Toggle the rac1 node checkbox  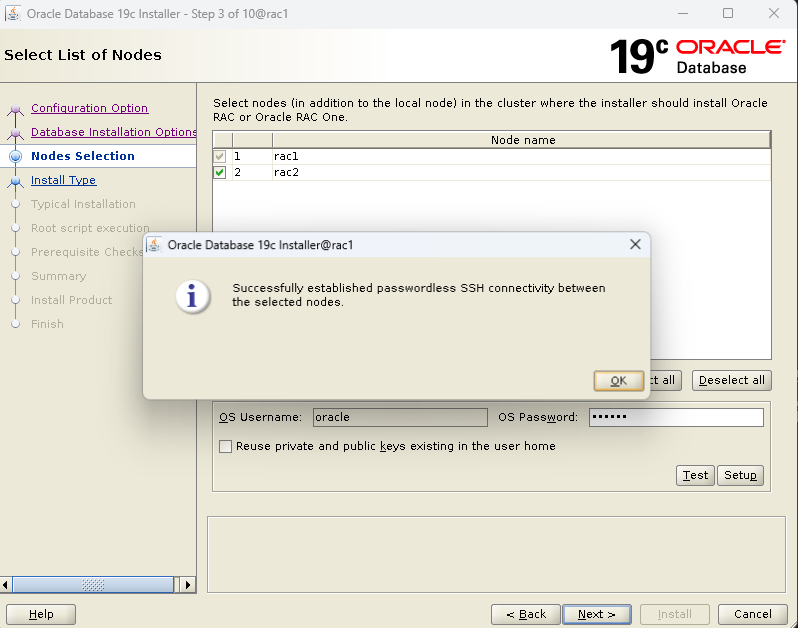(x=220, y=156)
